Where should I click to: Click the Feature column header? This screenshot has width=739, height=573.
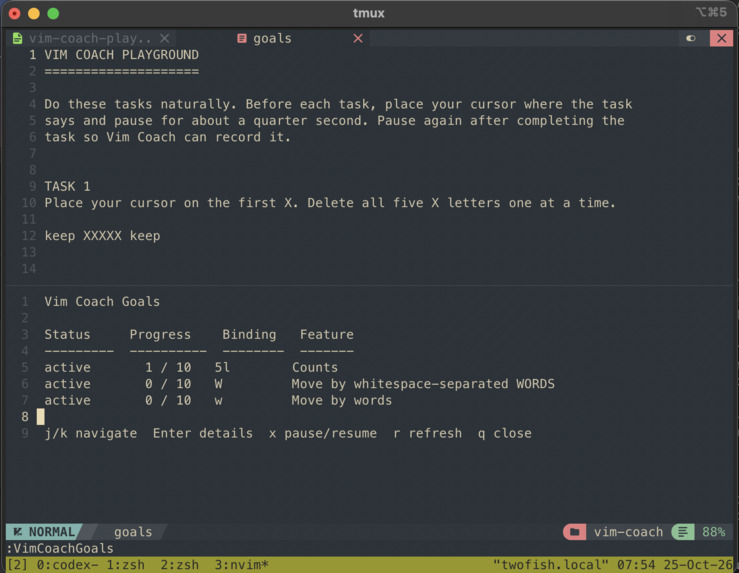pos(327,335)
